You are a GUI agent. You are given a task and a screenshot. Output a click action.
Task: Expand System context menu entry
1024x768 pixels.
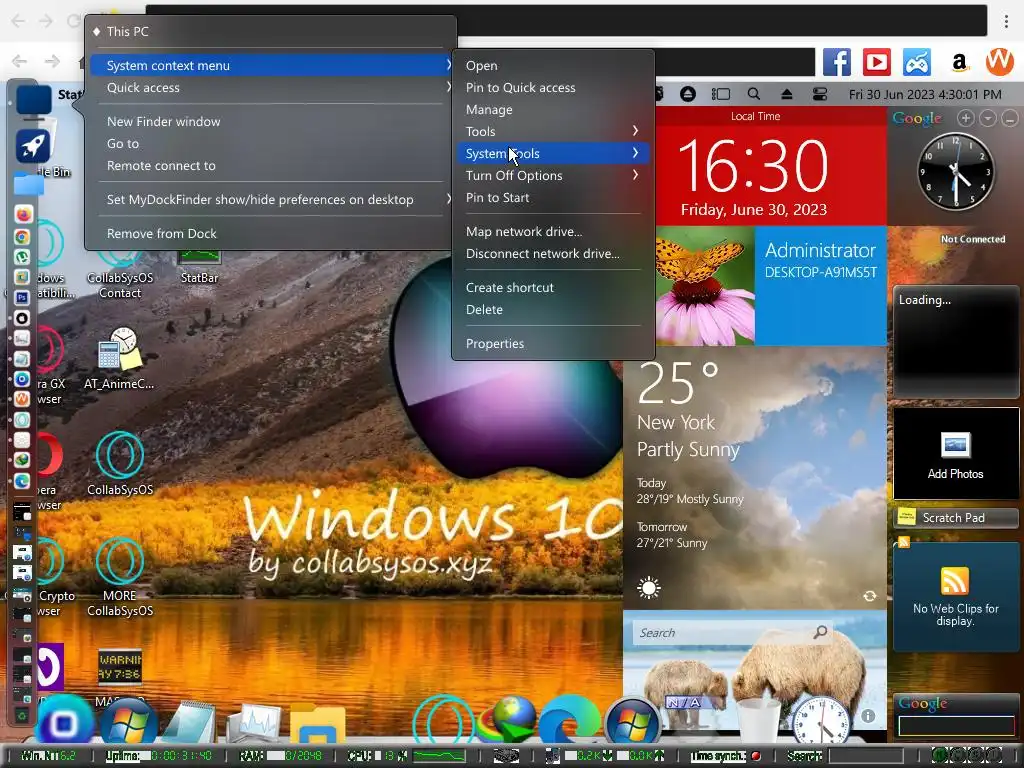pyautogui.click(x=271, y=65)
